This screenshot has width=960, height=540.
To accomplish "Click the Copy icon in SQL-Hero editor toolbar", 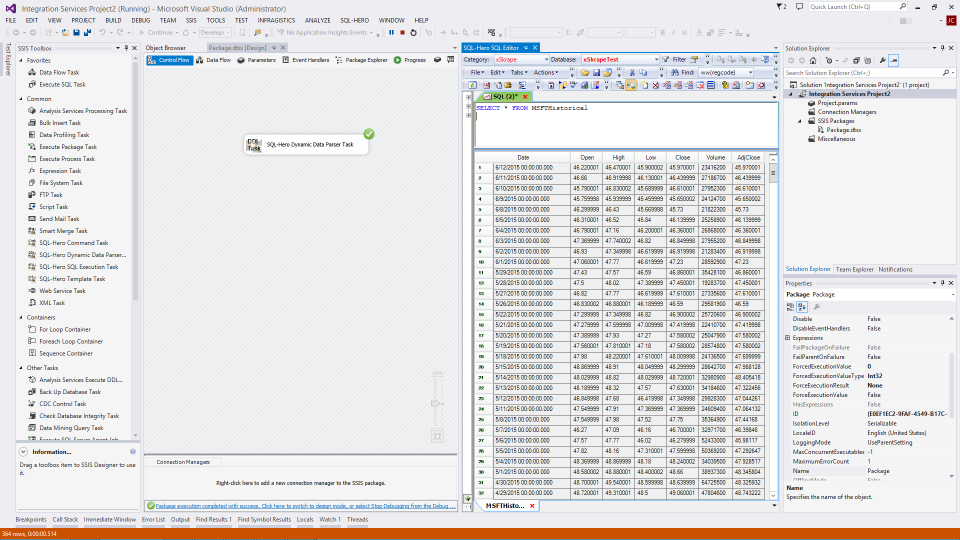I will coord(643,72).
